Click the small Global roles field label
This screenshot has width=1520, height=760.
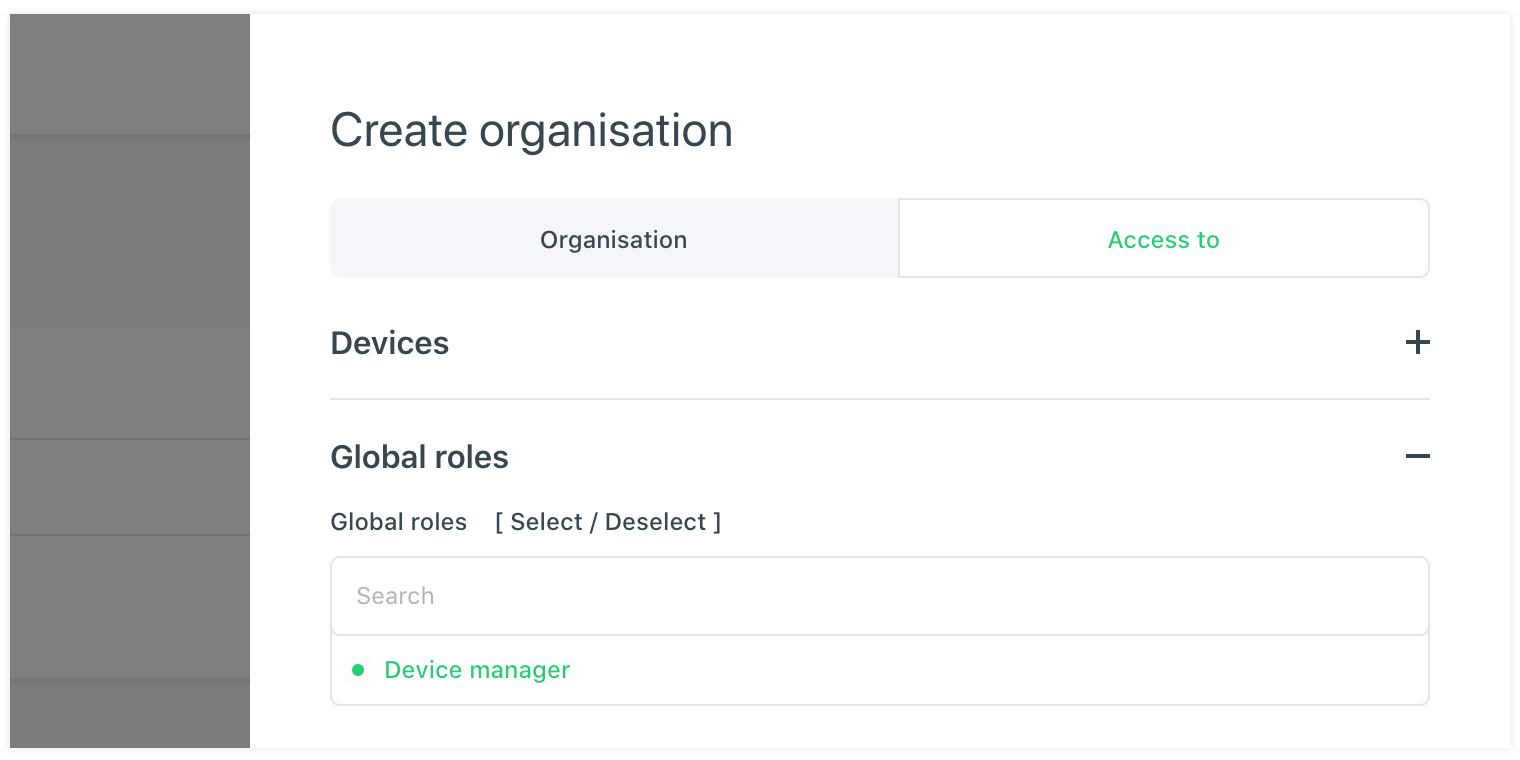click(x=398, y=522)
